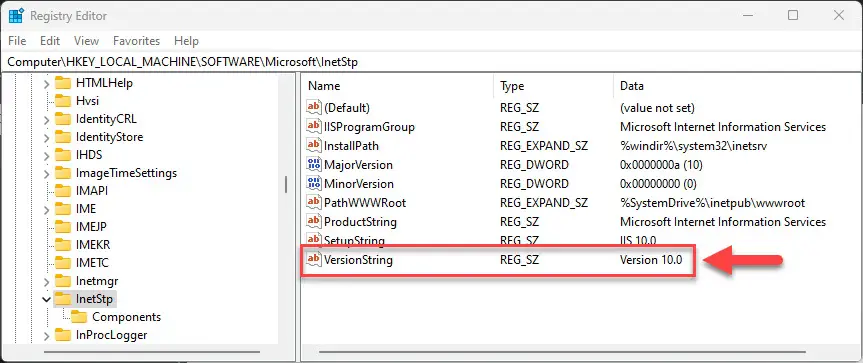Select the (Default) value string icon

point(314,107)
